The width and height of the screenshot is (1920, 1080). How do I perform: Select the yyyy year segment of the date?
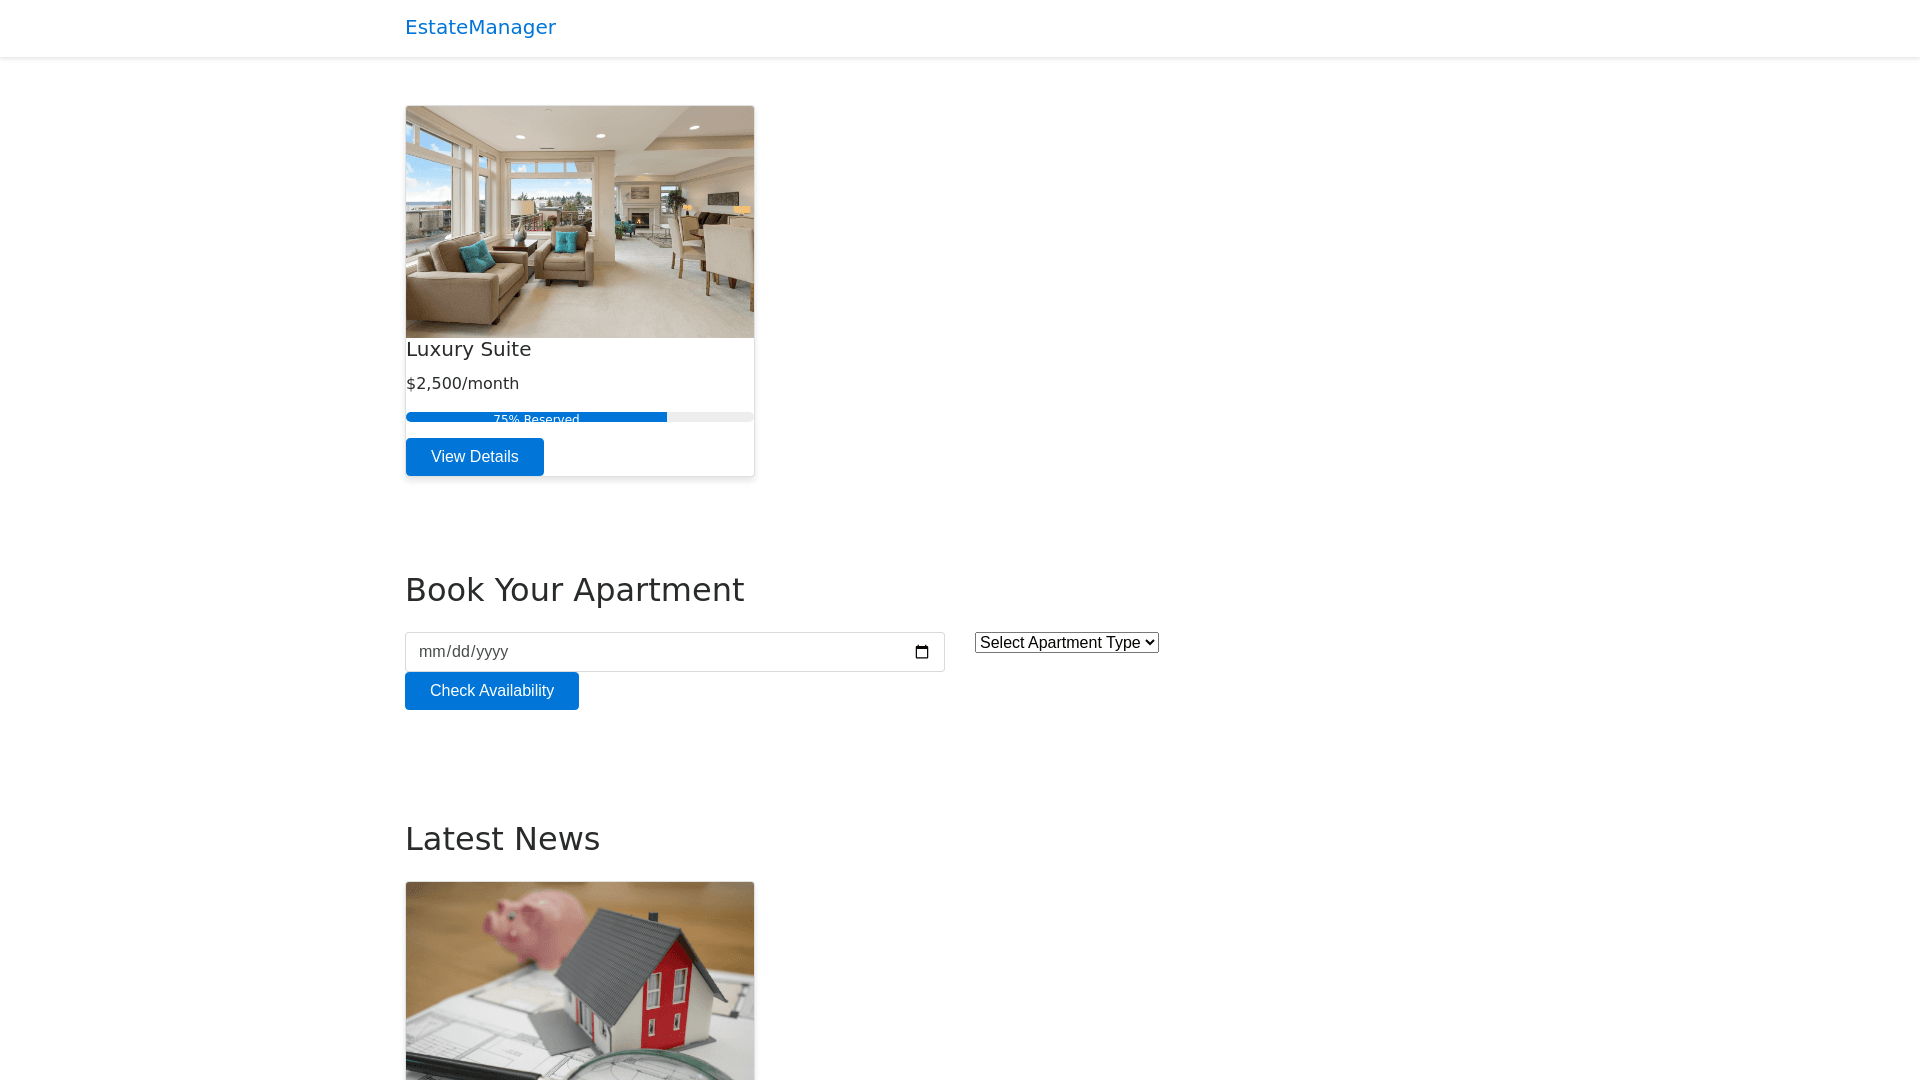491,652
